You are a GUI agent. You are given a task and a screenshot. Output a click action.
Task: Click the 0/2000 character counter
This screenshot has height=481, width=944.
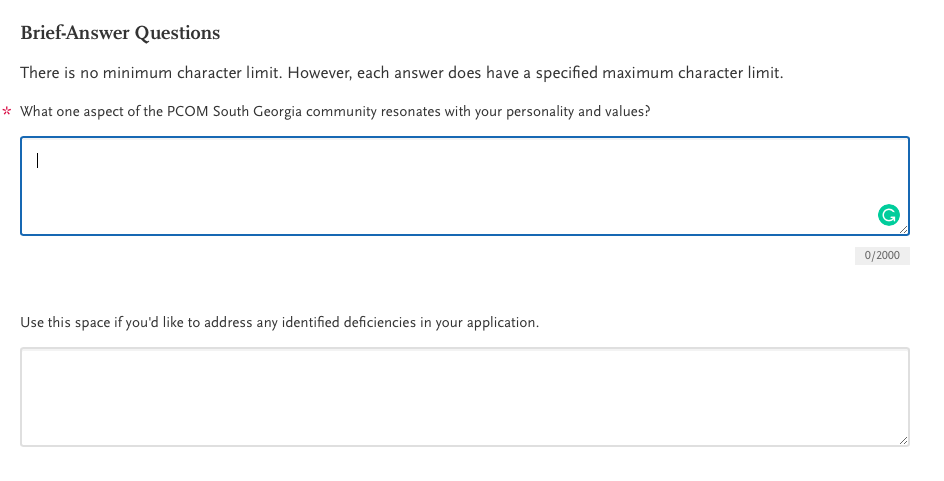coord(882,255)
